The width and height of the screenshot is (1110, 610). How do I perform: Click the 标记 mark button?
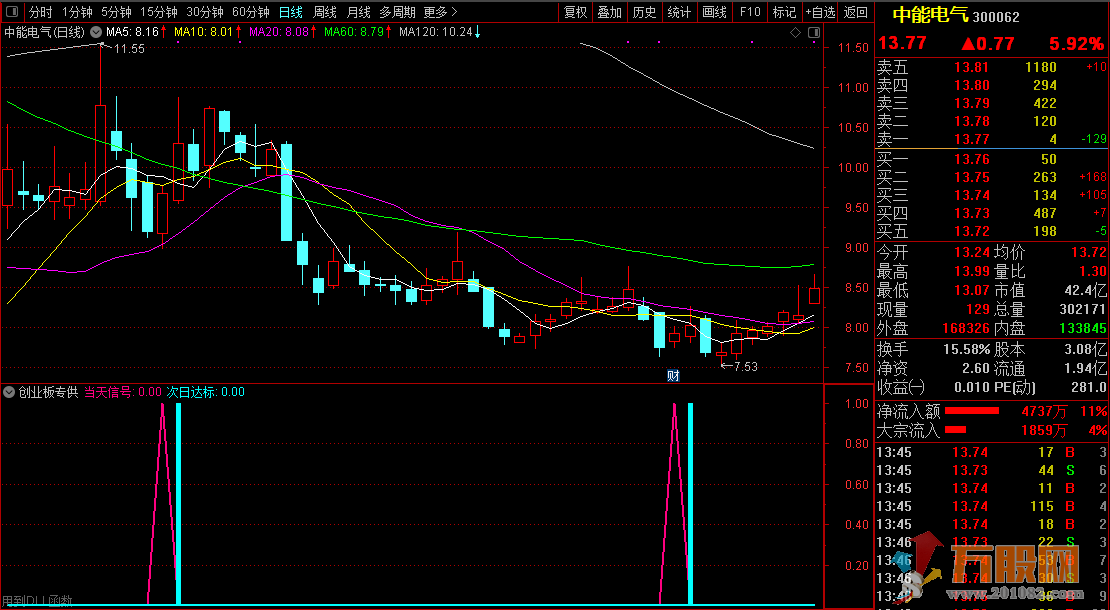784,12
